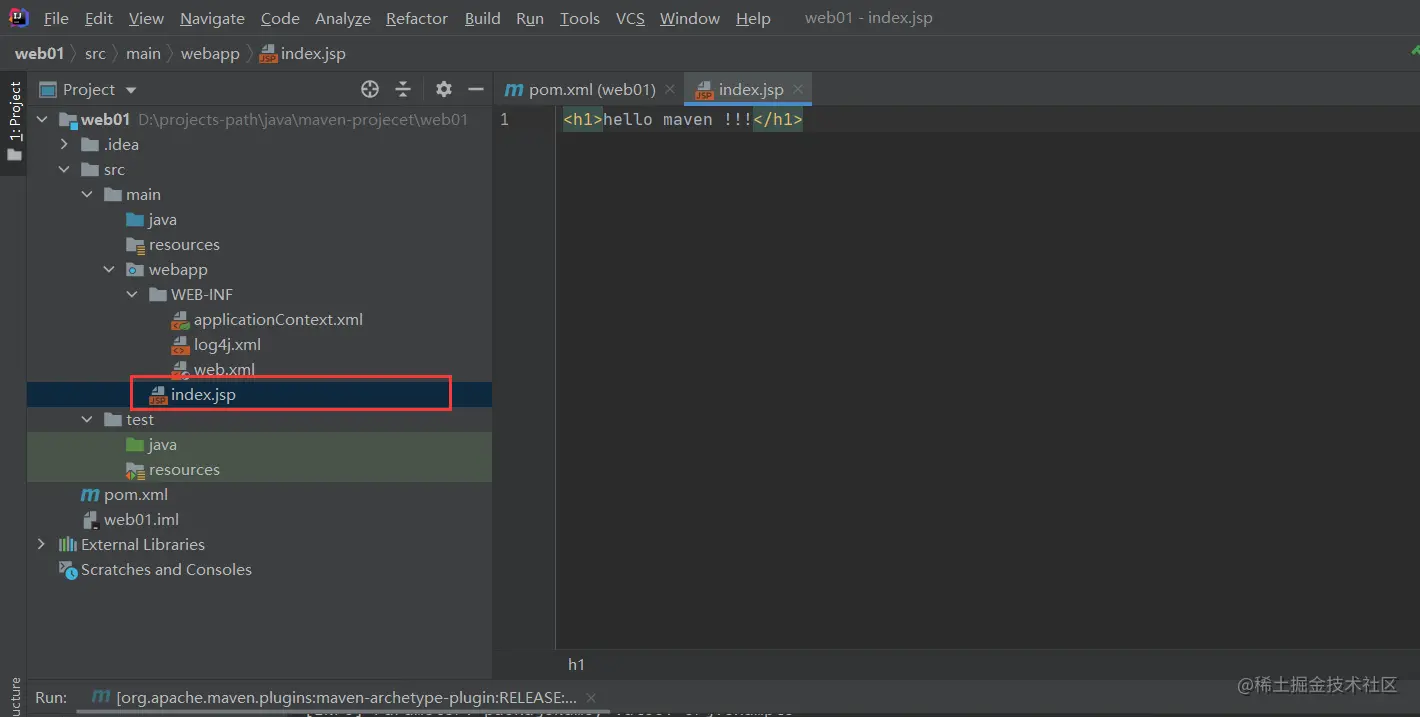Click the applicationContext.xml file icon

[x=181, y=320]
